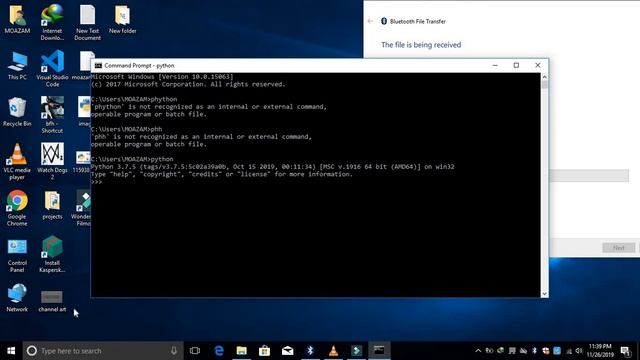Viewport: 640px width, 360px height.
Task: Select the New Text Document desktop icon
Action: (x=87, y=22)
